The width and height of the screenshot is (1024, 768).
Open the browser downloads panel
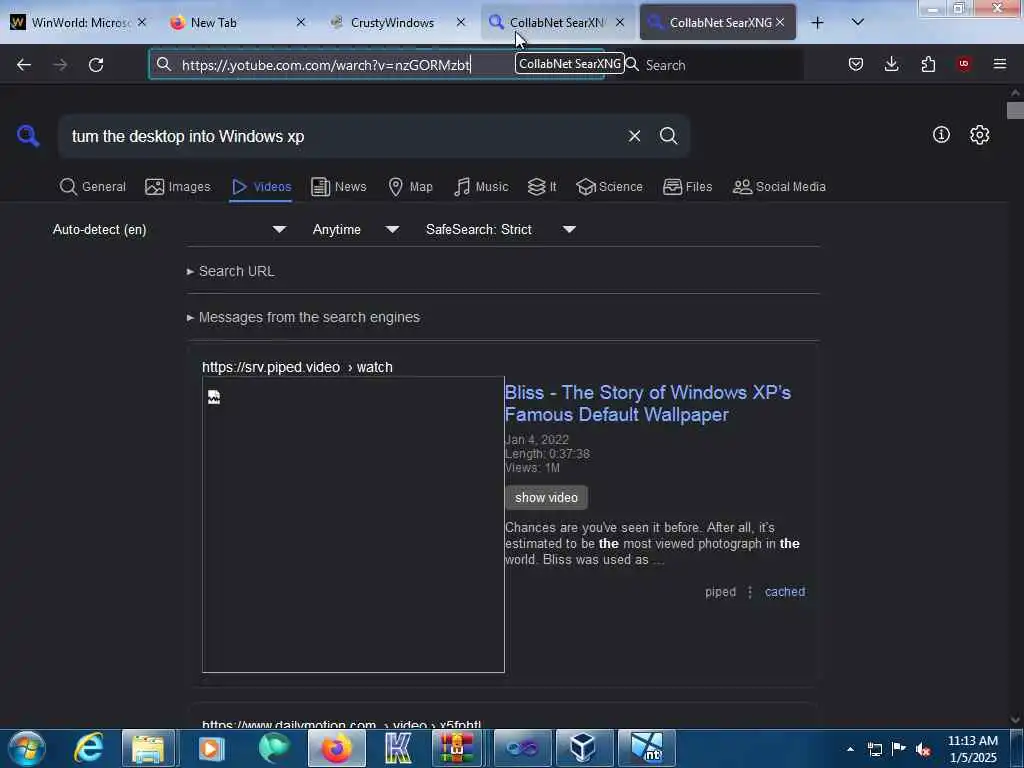pos(891,64)
